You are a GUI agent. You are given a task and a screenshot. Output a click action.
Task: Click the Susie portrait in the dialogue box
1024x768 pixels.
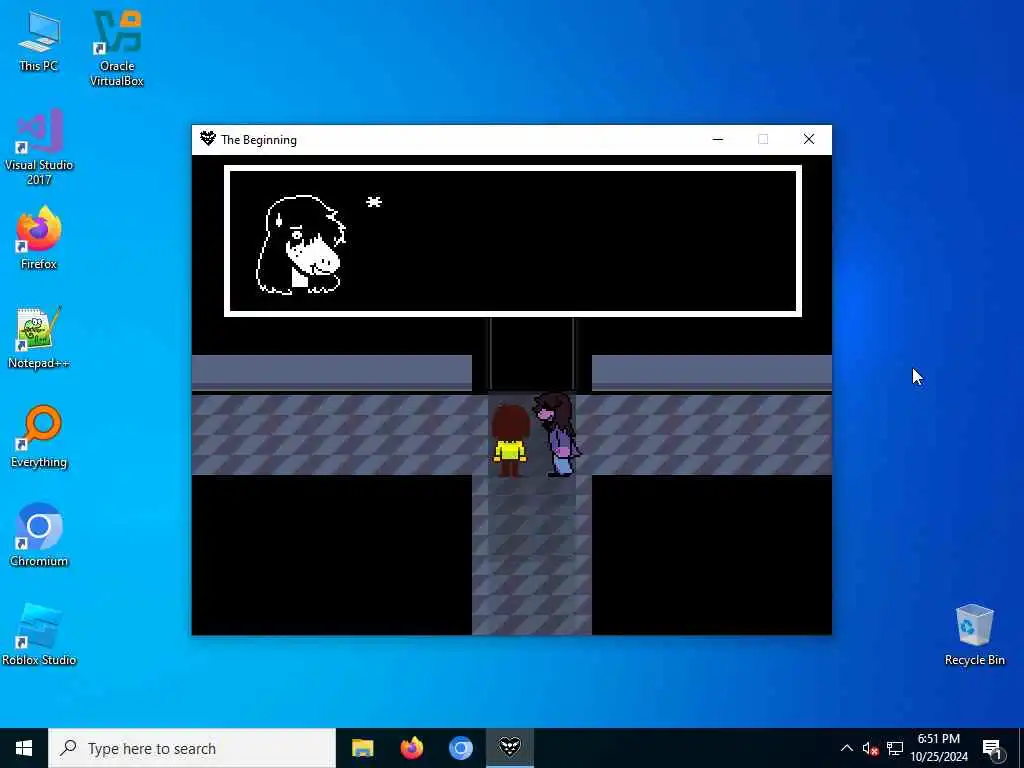click(301, 244)
